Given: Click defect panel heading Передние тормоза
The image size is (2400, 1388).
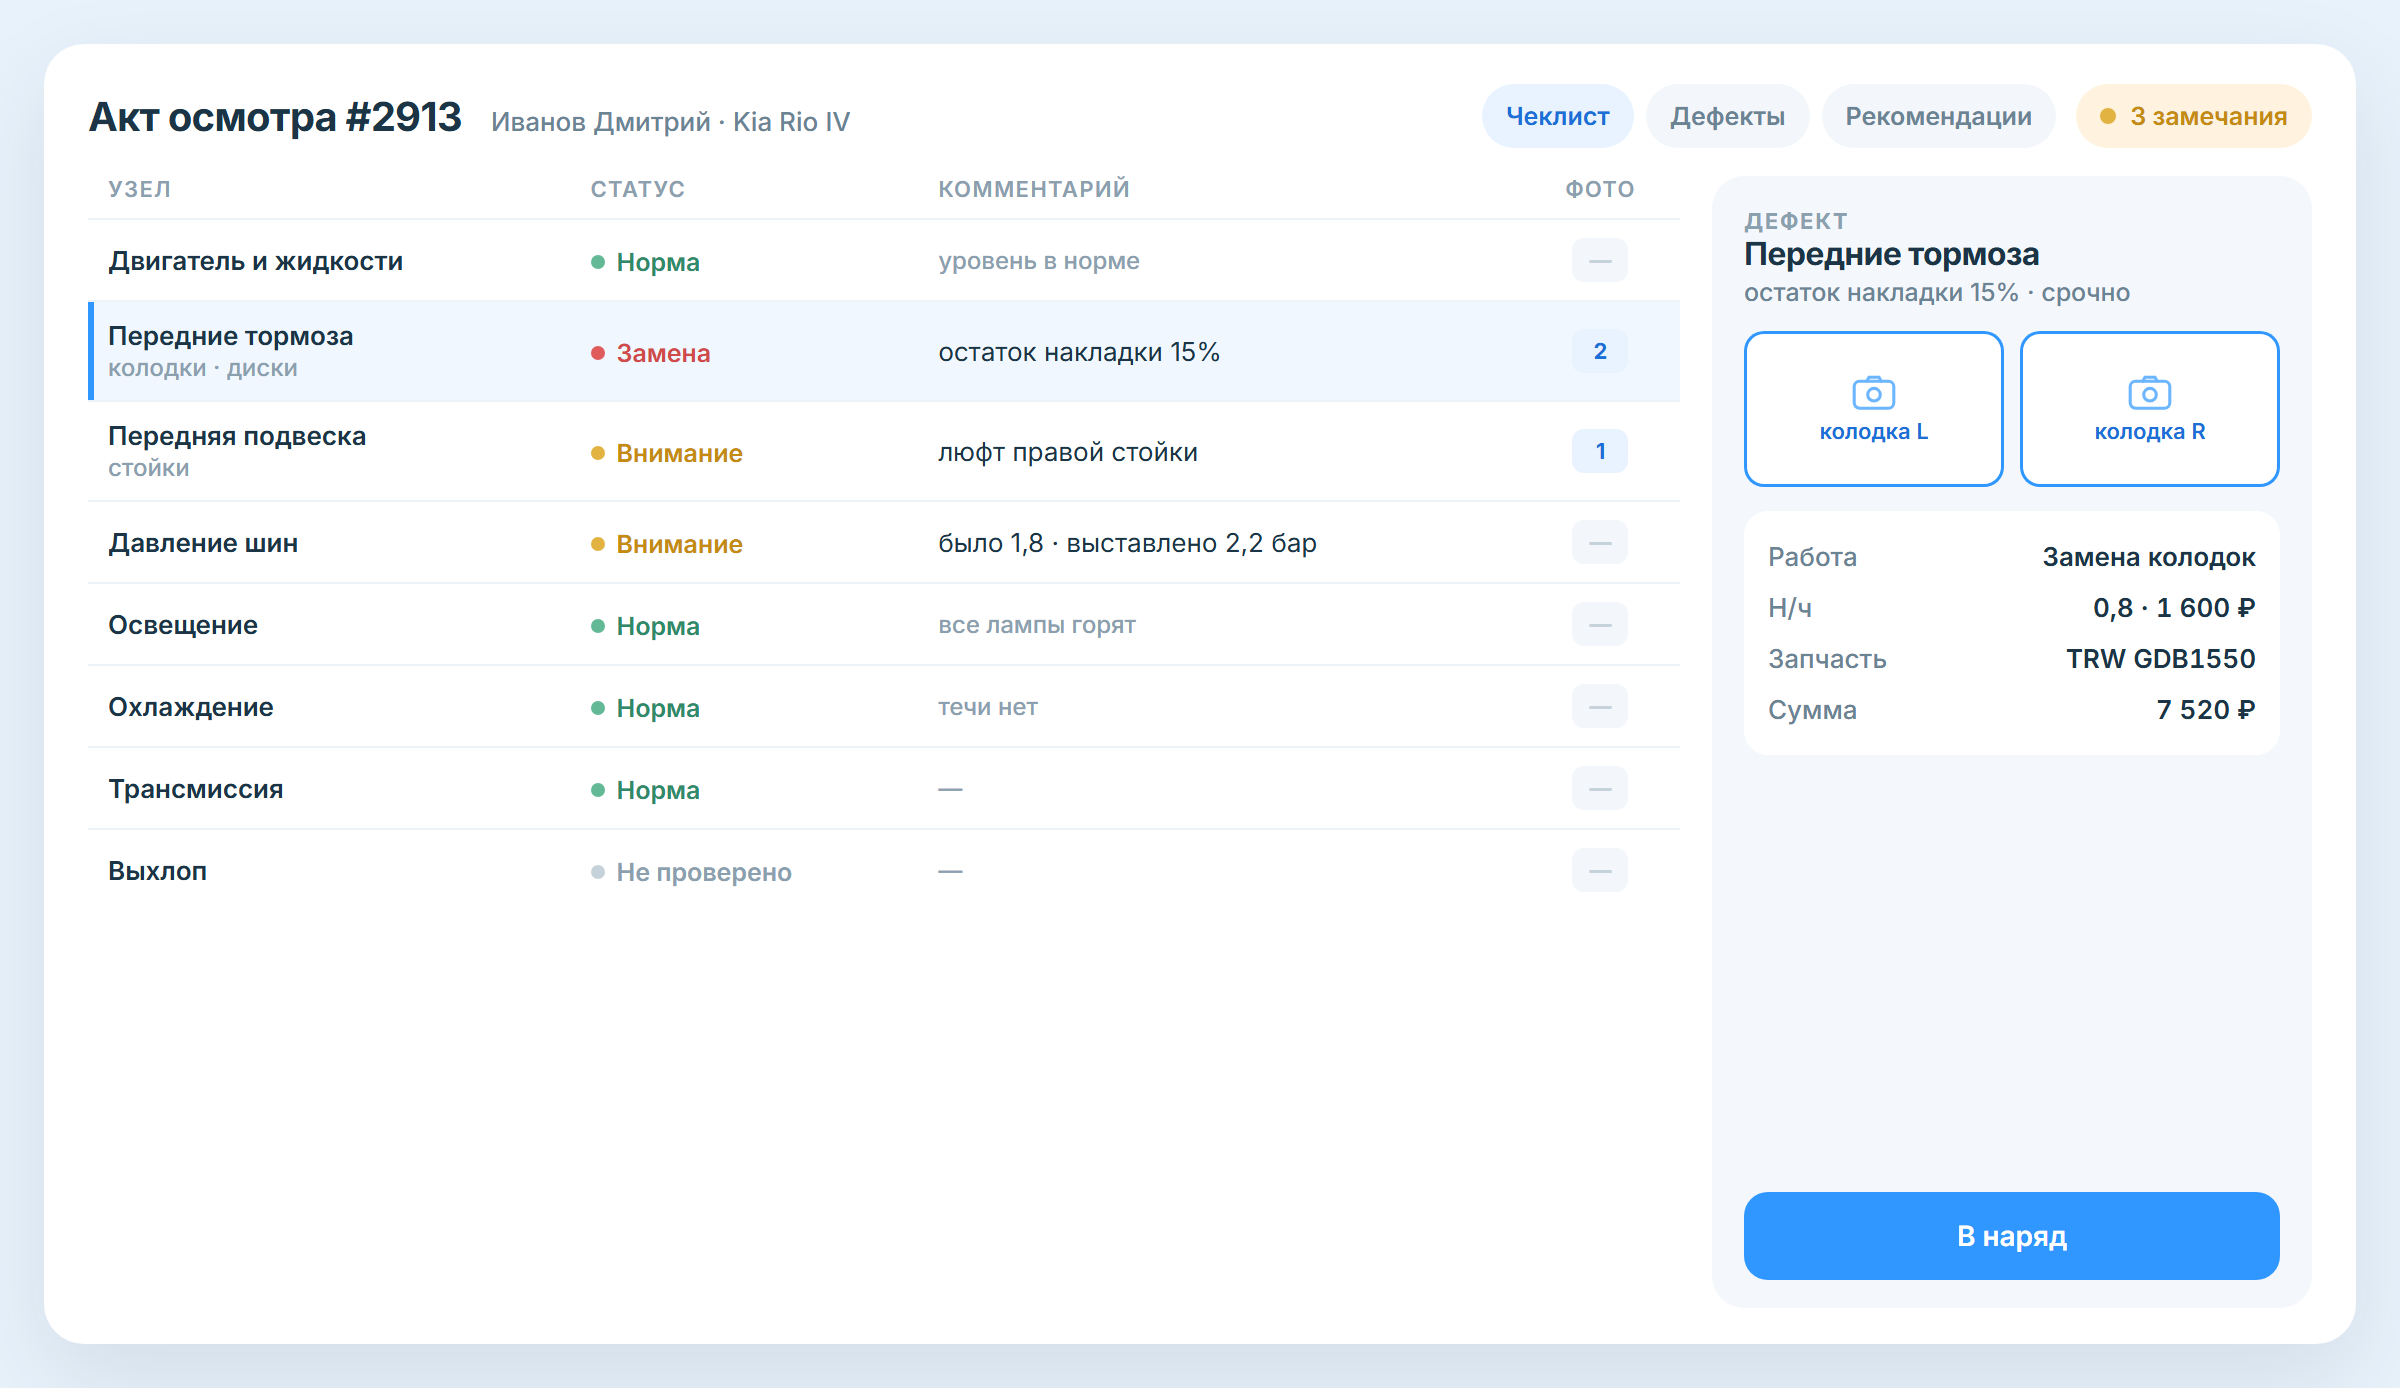Looking at the screenshot, I should click(x=1891, y=254).
